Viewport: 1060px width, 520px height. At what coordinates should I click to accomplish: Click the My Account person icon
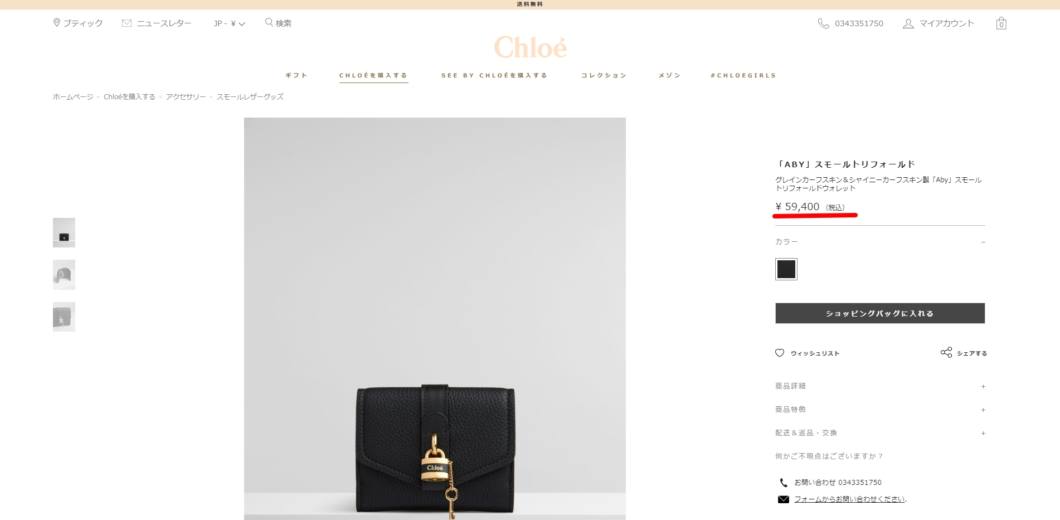(x=908, y=24)
